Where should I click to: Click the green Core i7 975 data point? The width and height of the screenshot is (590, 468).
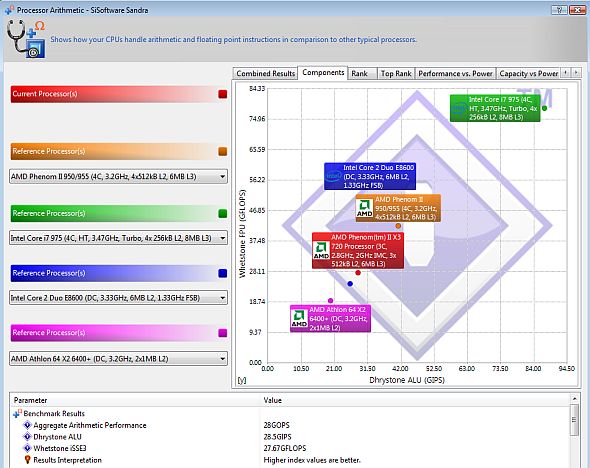click(x=544, y=108)
